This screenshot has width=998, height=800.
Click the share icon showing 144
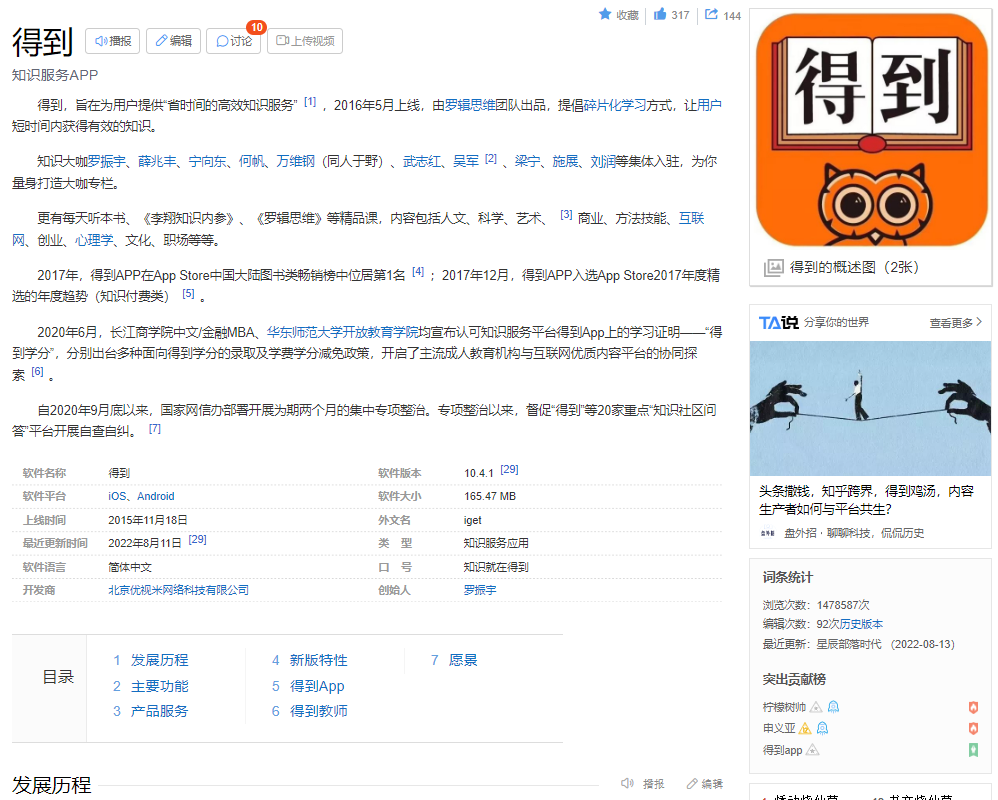[712, 15]
